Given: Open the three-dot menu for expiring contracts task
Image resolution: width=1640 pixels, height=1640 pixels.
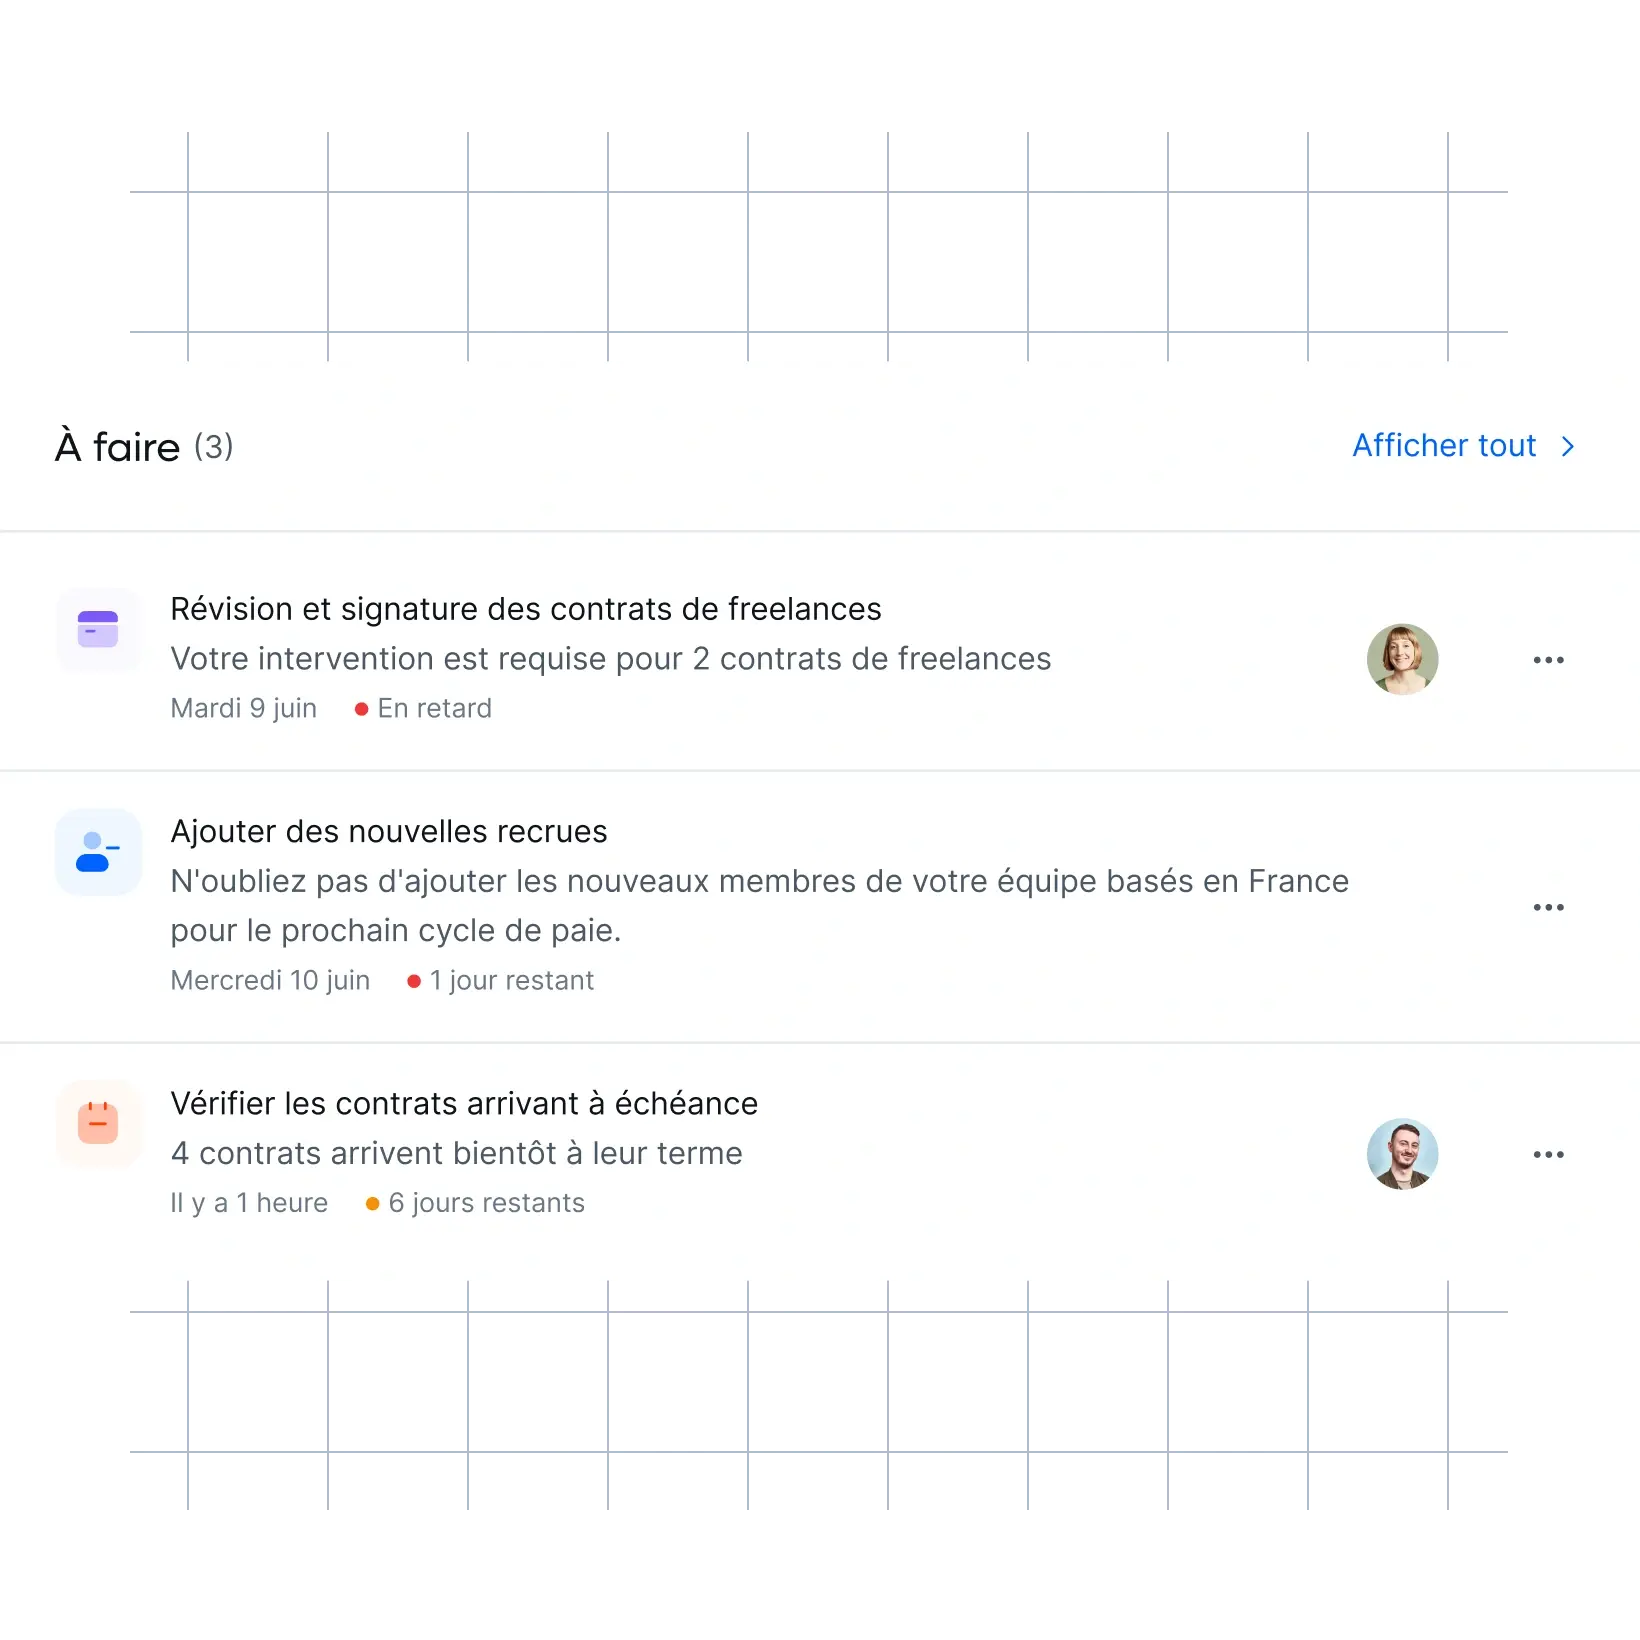Looking at the screenshot, I should 1549,1154.
